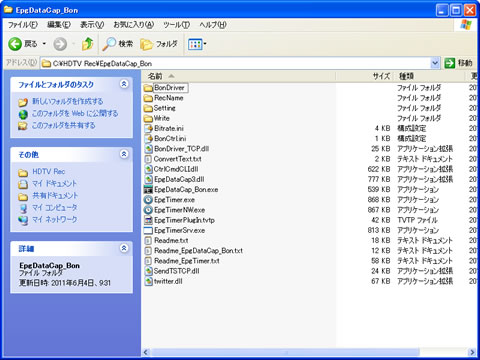Open the Help (ヘルプ) menu
The height and width of the screenshot is (360, 480).
click(x=213, y=25)
